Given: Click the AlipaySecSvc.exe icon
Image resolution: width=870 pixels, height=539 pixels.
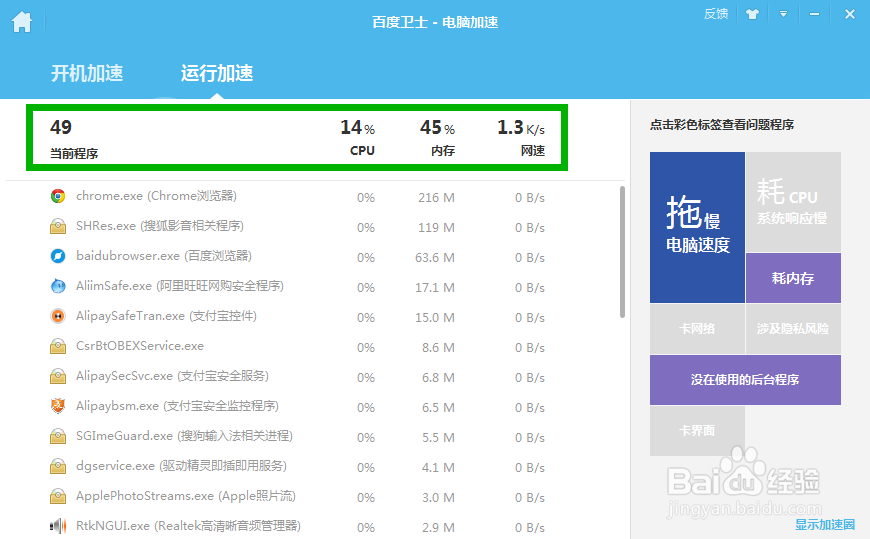Looking at the screenshot, I should pyautogui.click(x=58, y=376).
